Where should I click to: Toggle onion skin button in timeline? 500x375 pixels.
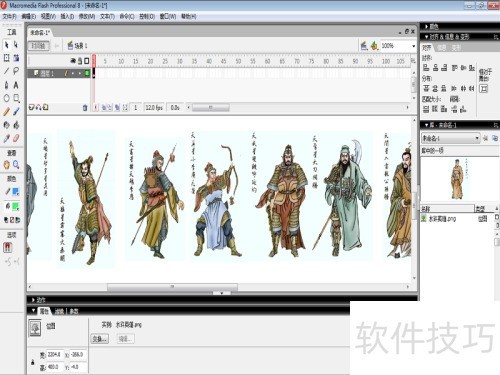pyautogui.click(x=104, y=107)
